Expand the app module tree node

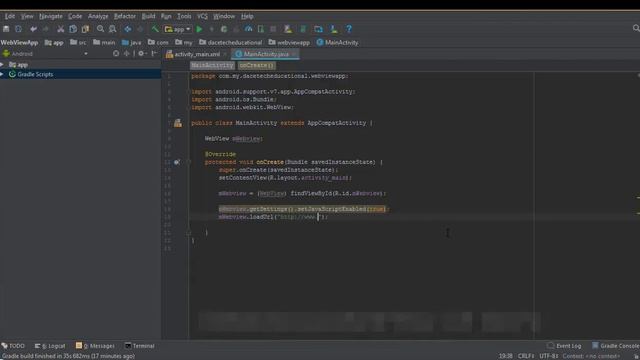pyautogui.click(x=2, y=64)
